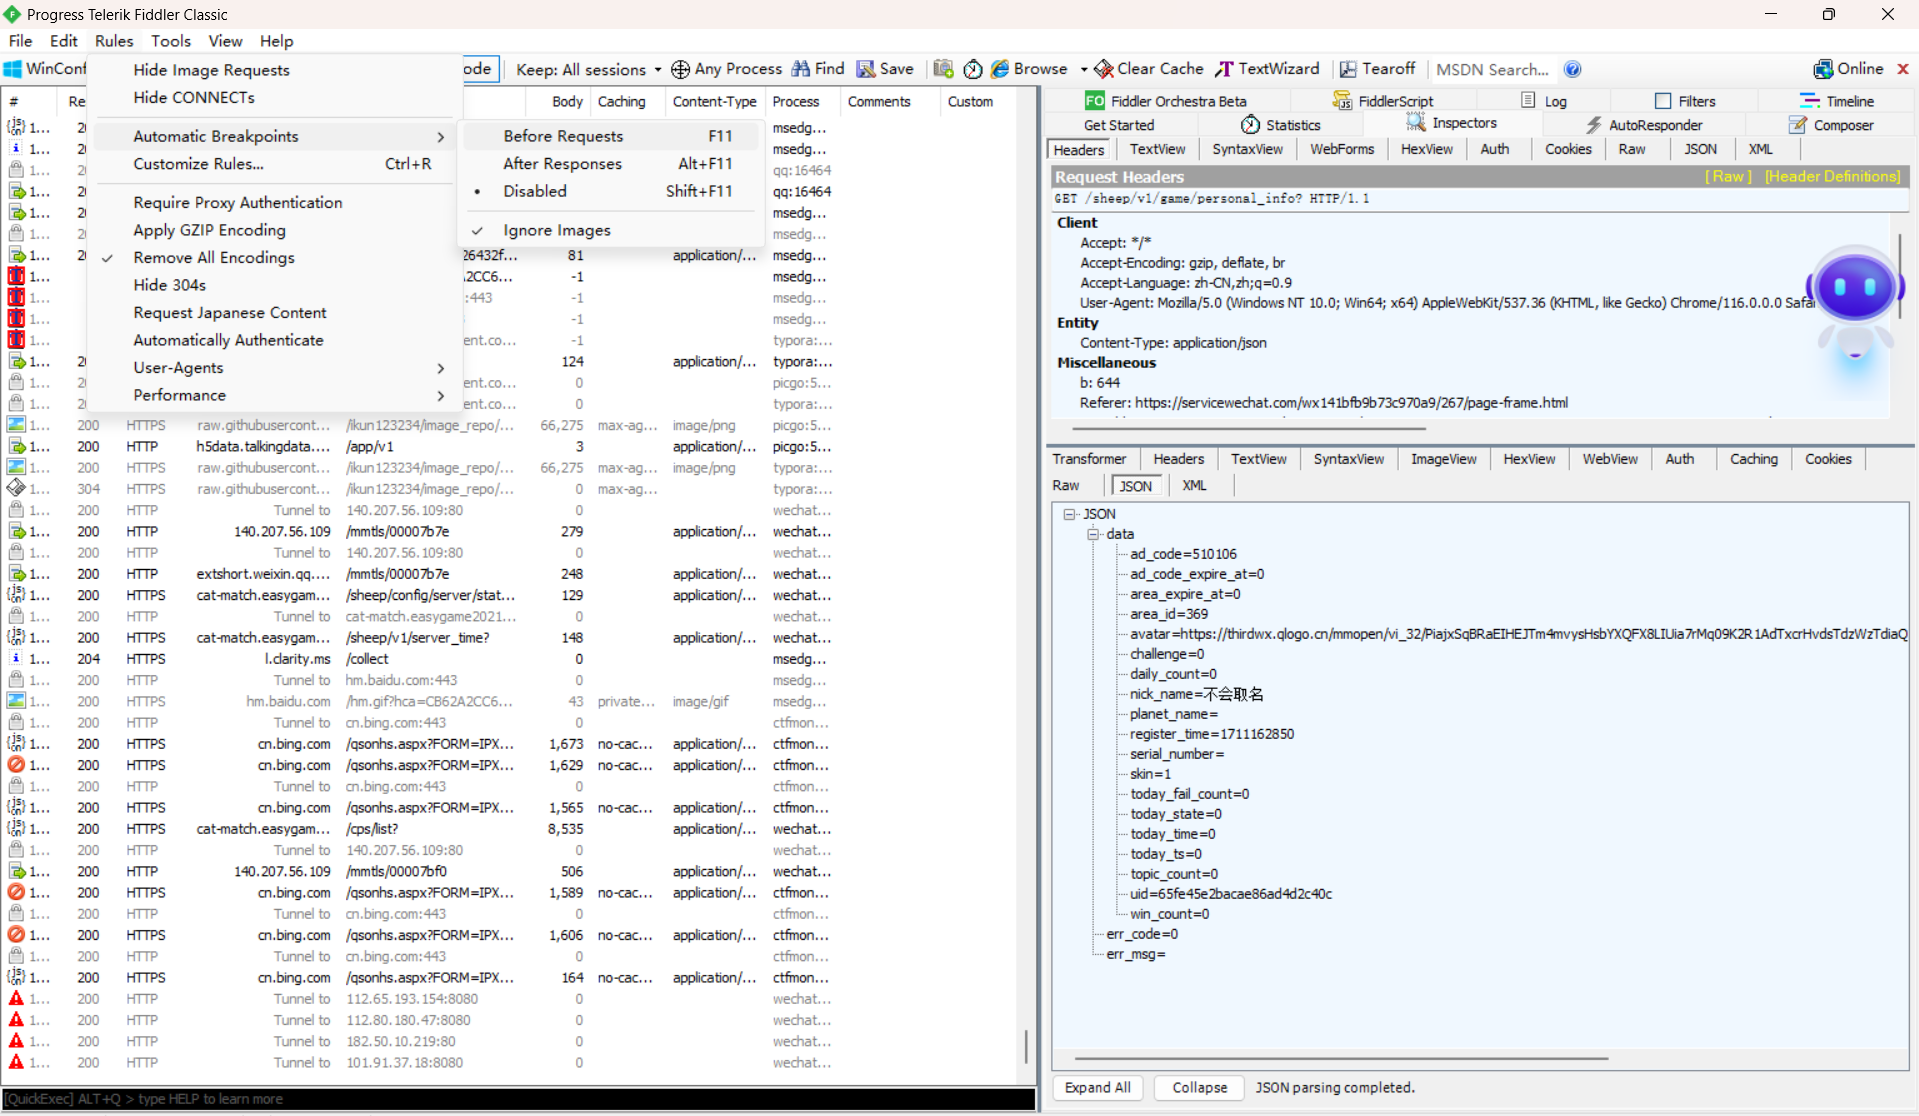Screen dimensions: 1919x1116
Task: Click the red warning icon for 112.65.193.154:8080 row
Action: tap(16, 999)
